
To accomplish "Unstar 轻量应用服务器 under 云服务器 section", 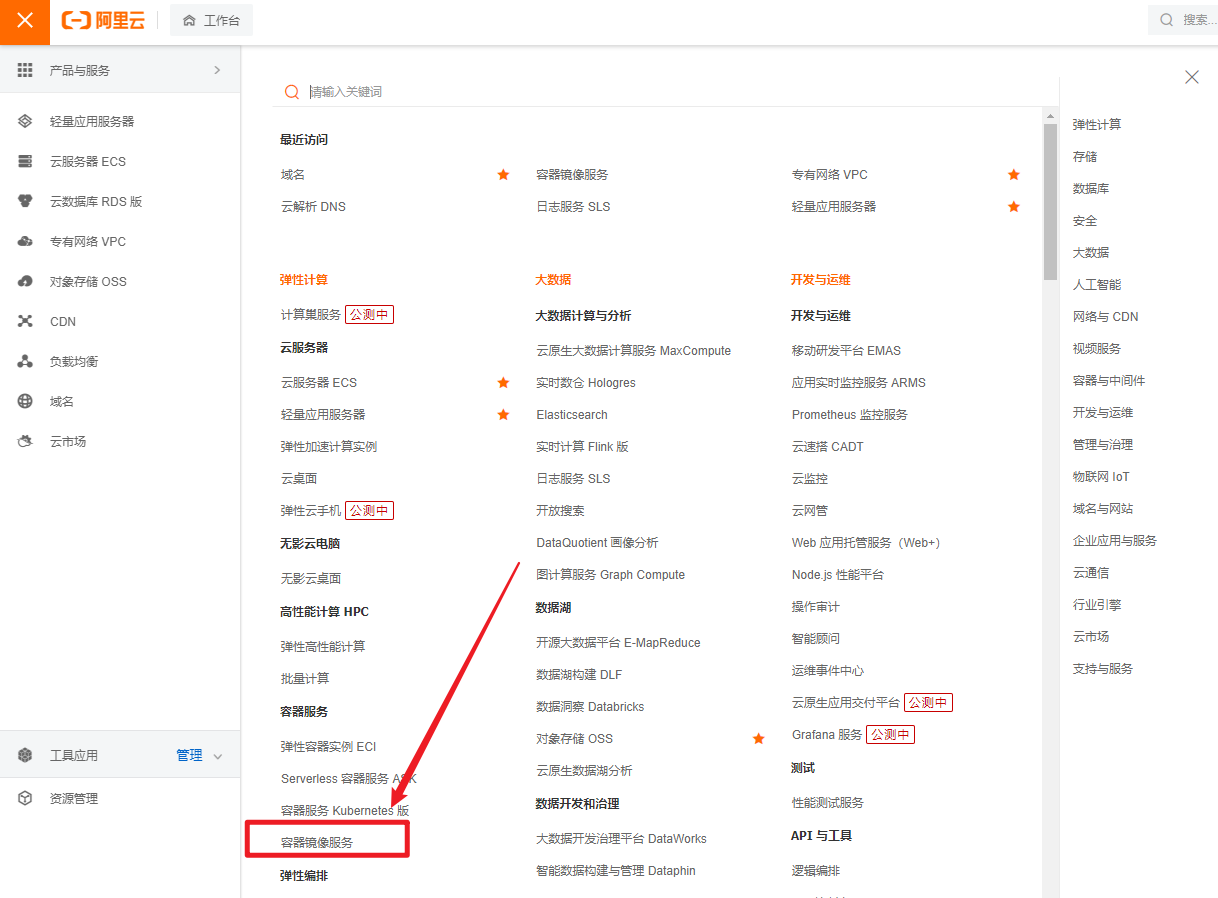I will click(x=503, y=414).
